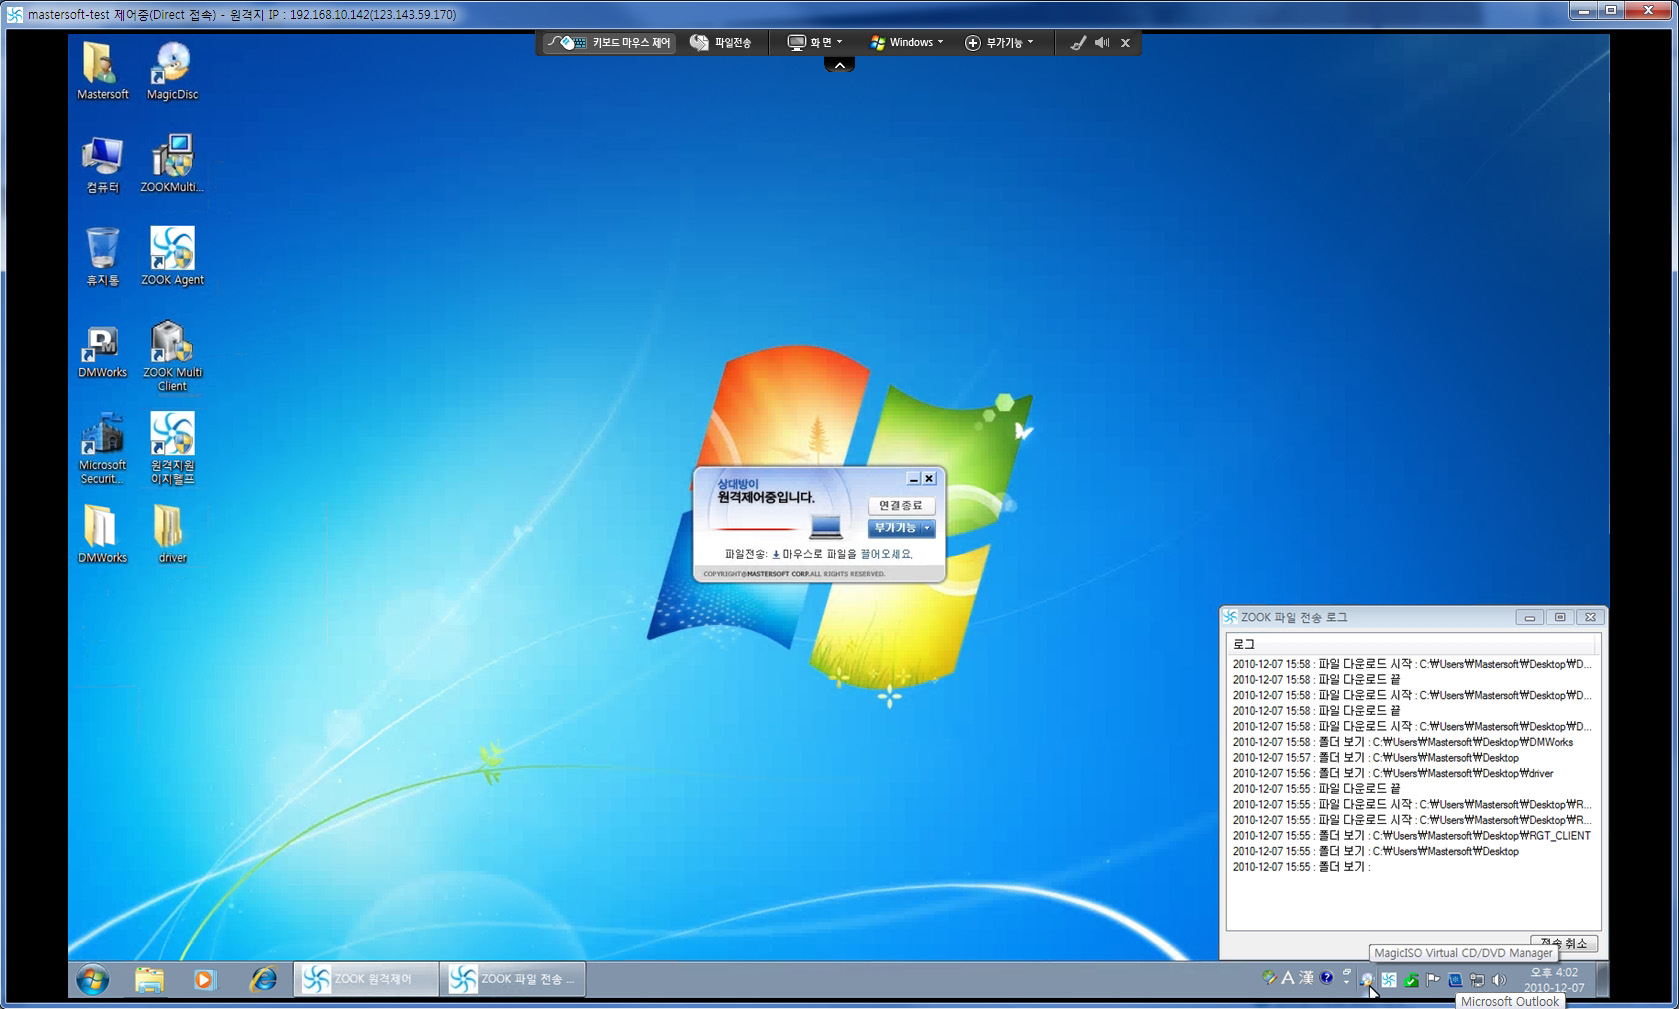Select the drawing brush tool in toolbar
The width and height of the screenshot is (1679, 1009).
click(x=1077, y=43)
